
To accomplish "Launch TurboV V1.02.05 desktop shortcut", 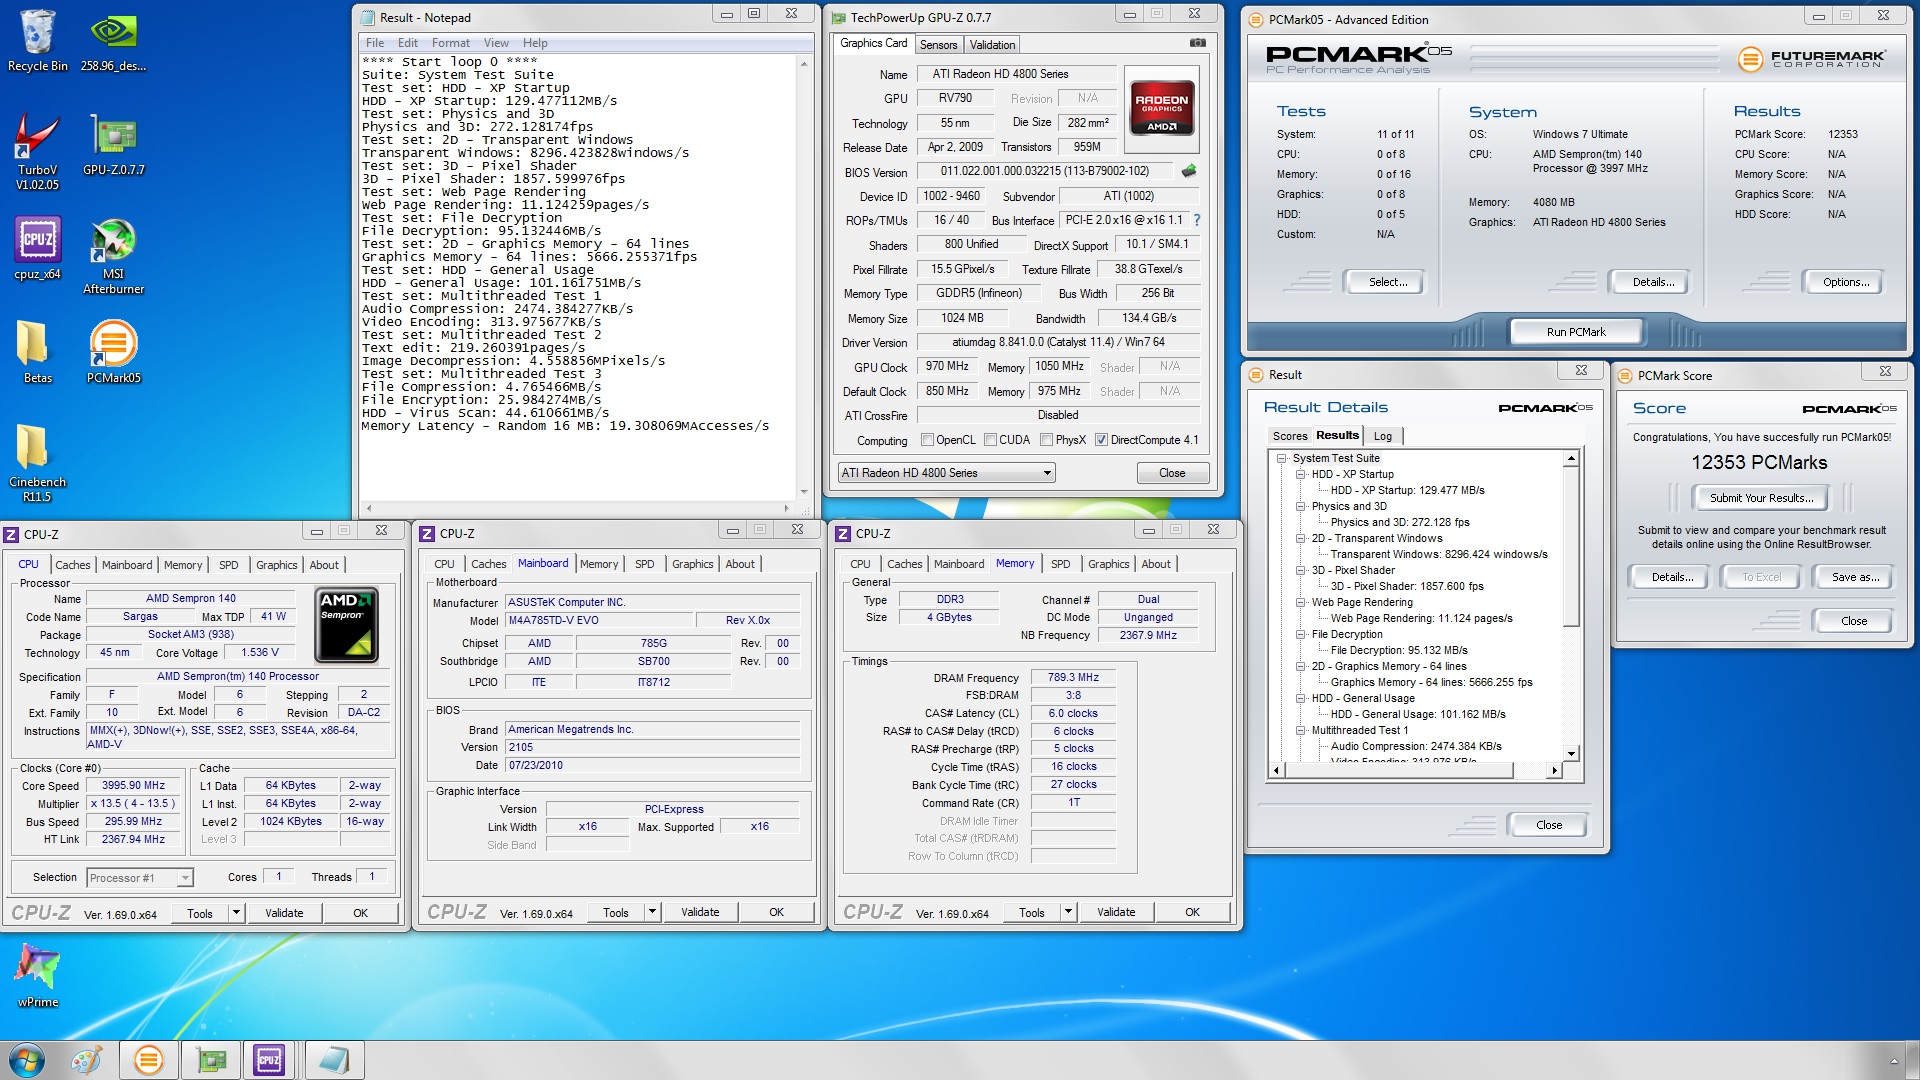I will (x=37, y=150).
